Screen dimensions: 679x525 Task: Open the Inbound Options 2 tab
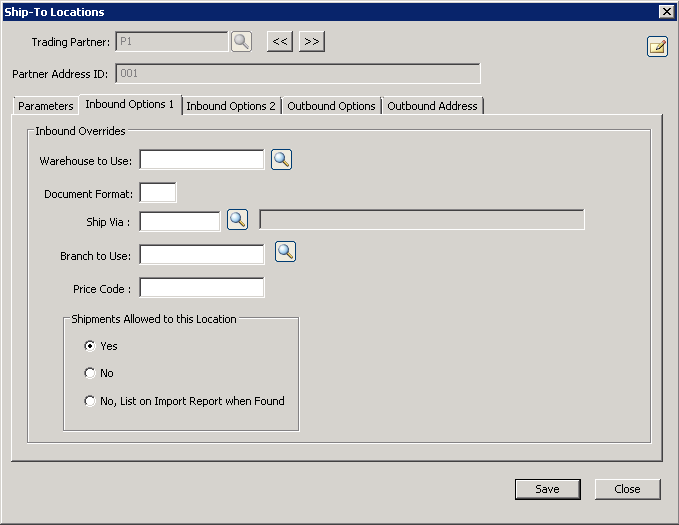point(231,106)
